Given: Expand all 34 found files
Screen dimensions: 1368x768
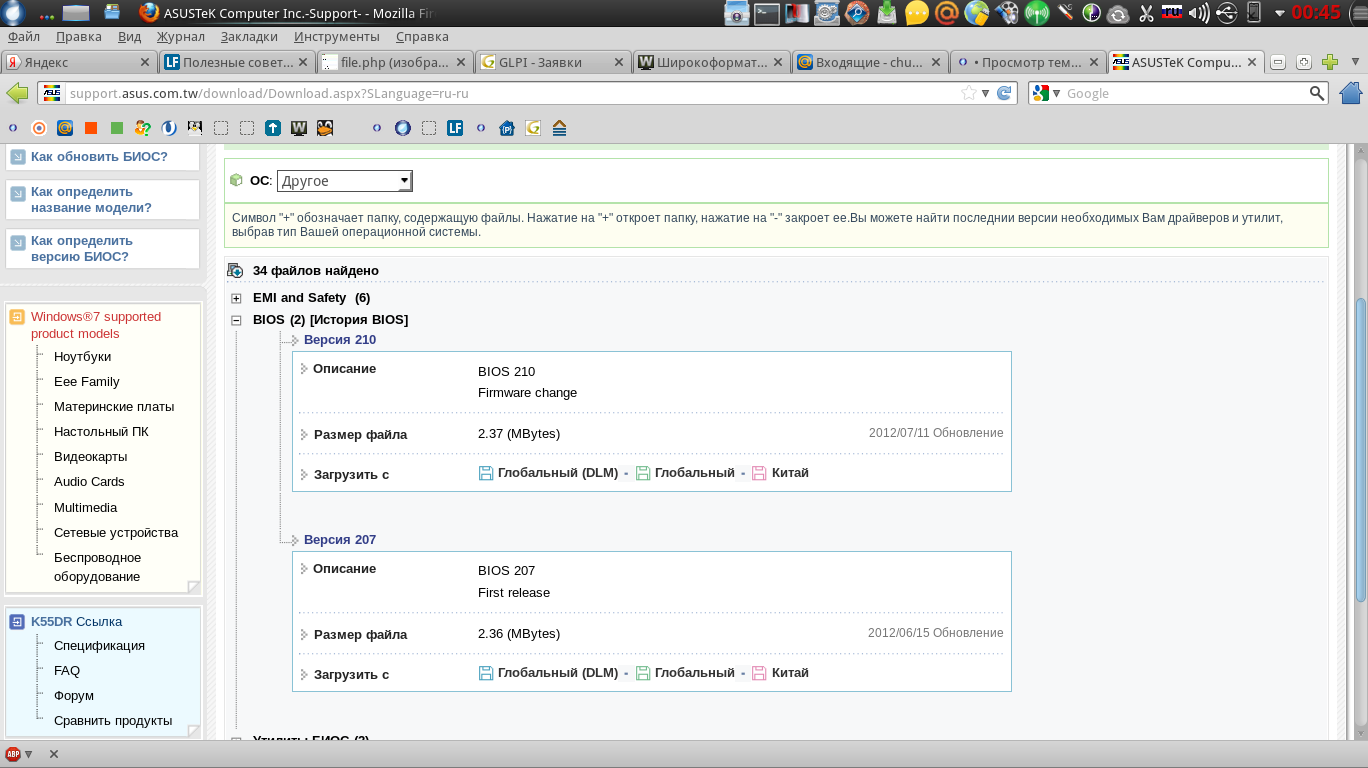Looking at the screenshot, I should coord(236,270).
